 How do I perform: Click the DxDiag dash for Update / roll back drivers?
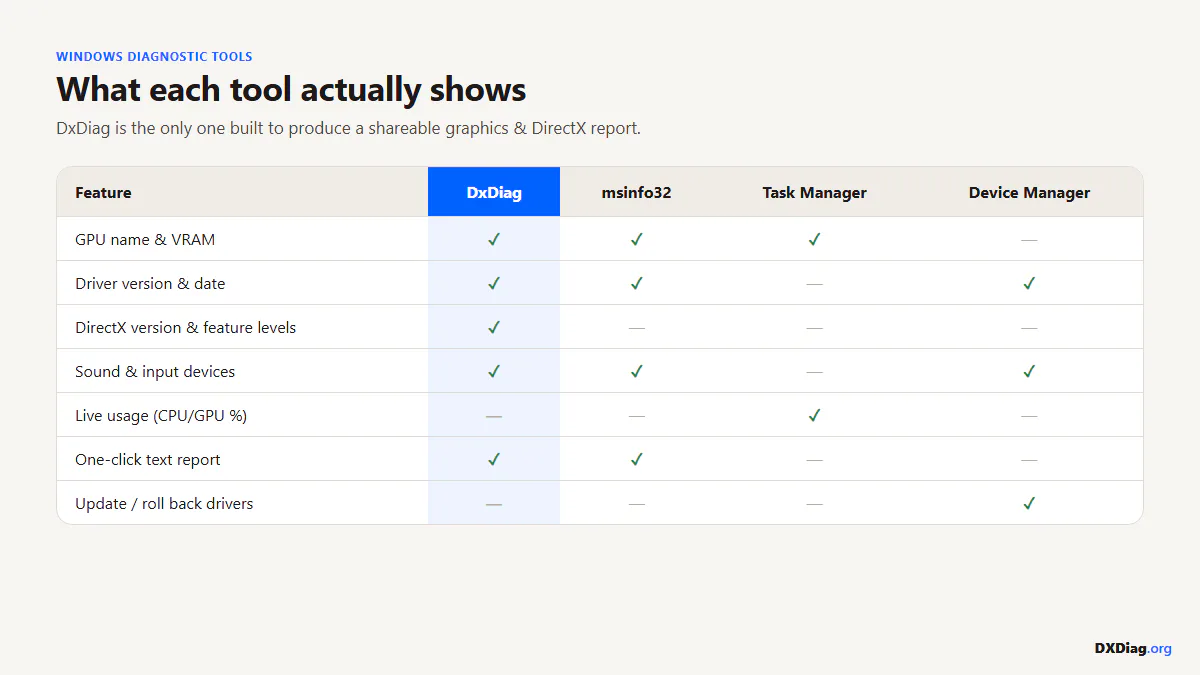494,504
